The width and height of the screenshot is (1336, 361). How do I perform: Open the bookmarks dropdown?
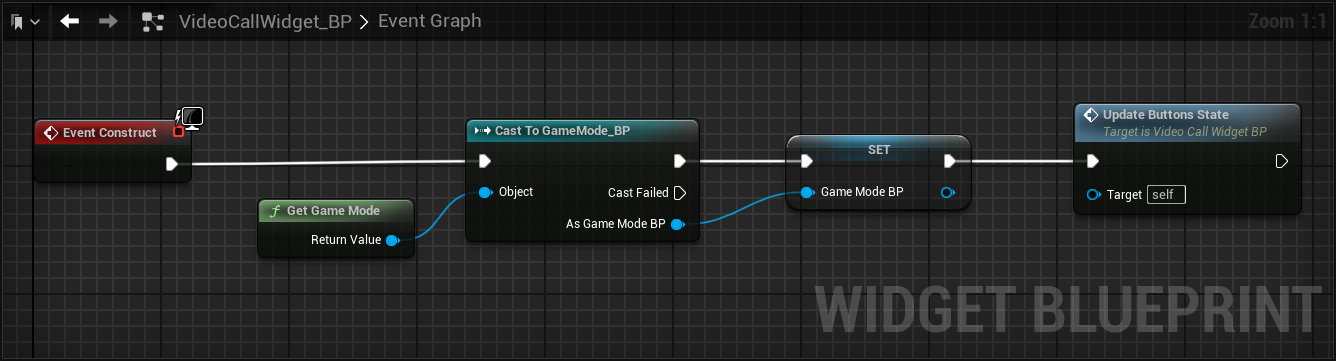click(25, 20)
